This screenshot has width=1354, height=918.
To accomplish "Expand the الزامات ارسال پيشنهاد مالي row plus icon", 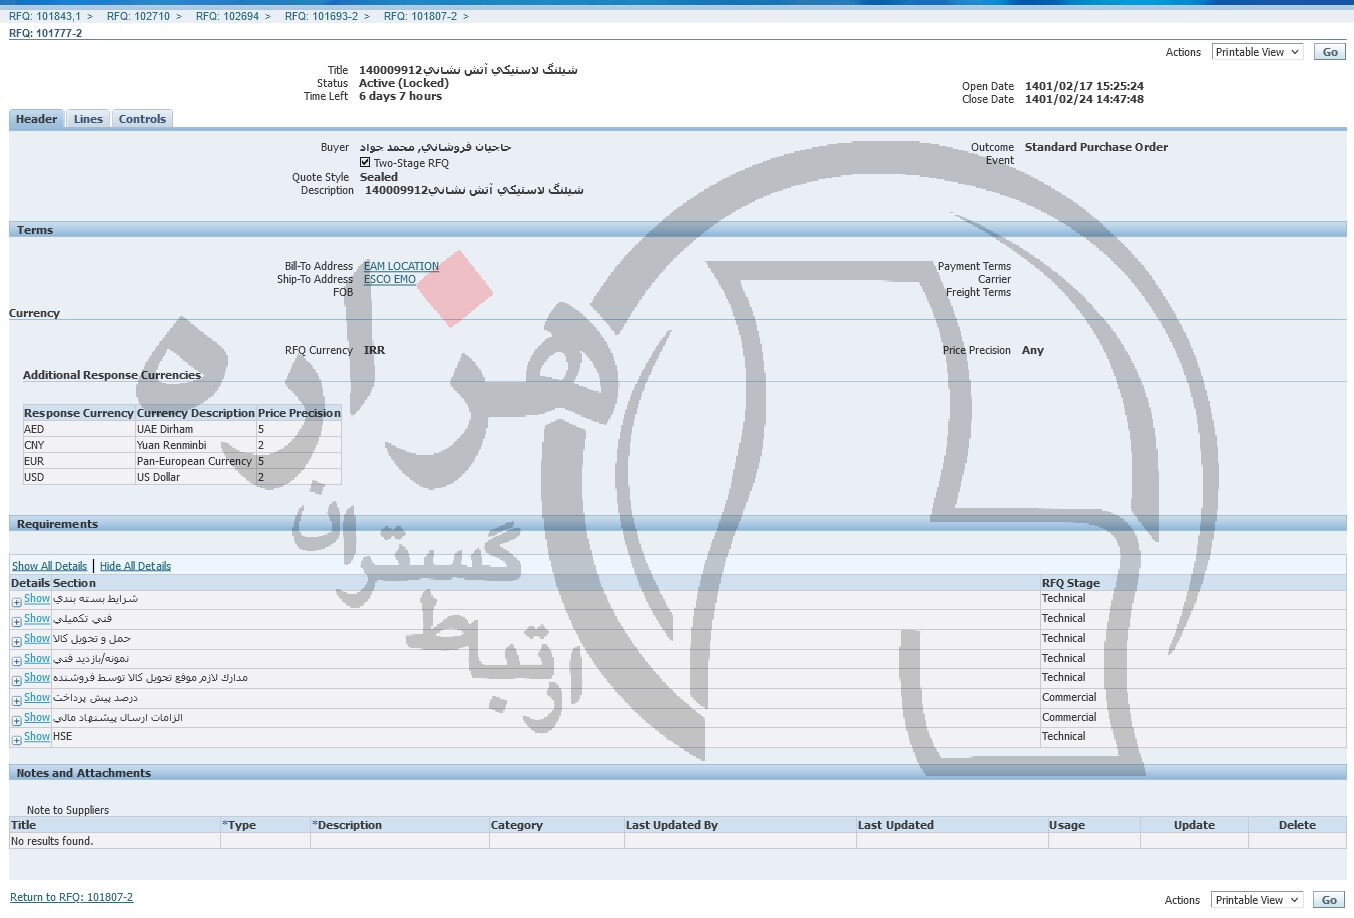I will pyautogui.click(x=16, y=721).
